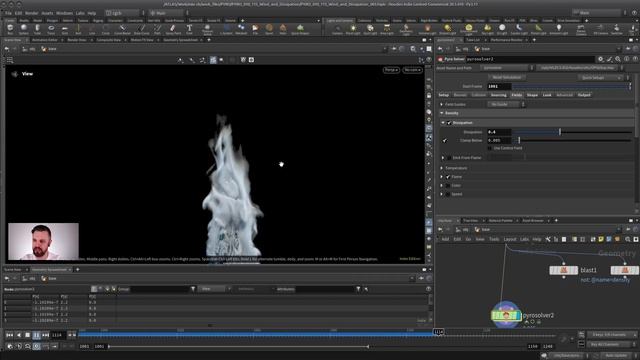Click the Reset Simulation button

506,78
